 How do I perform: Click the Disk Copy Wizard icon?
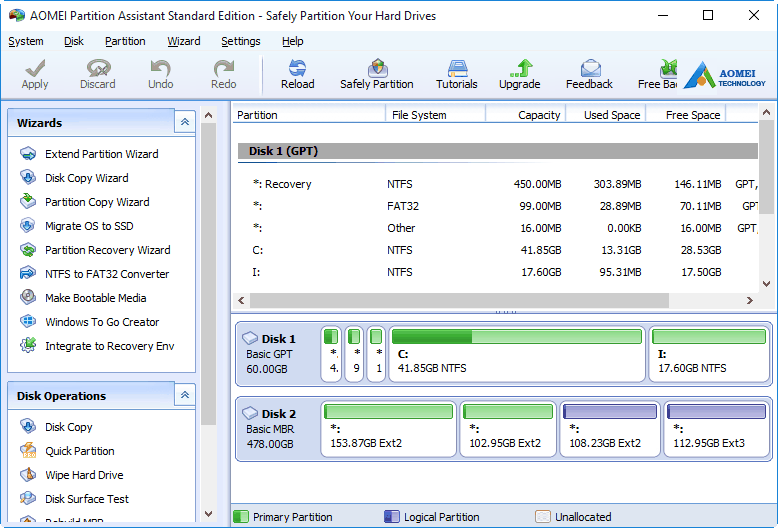pos(28,178)
